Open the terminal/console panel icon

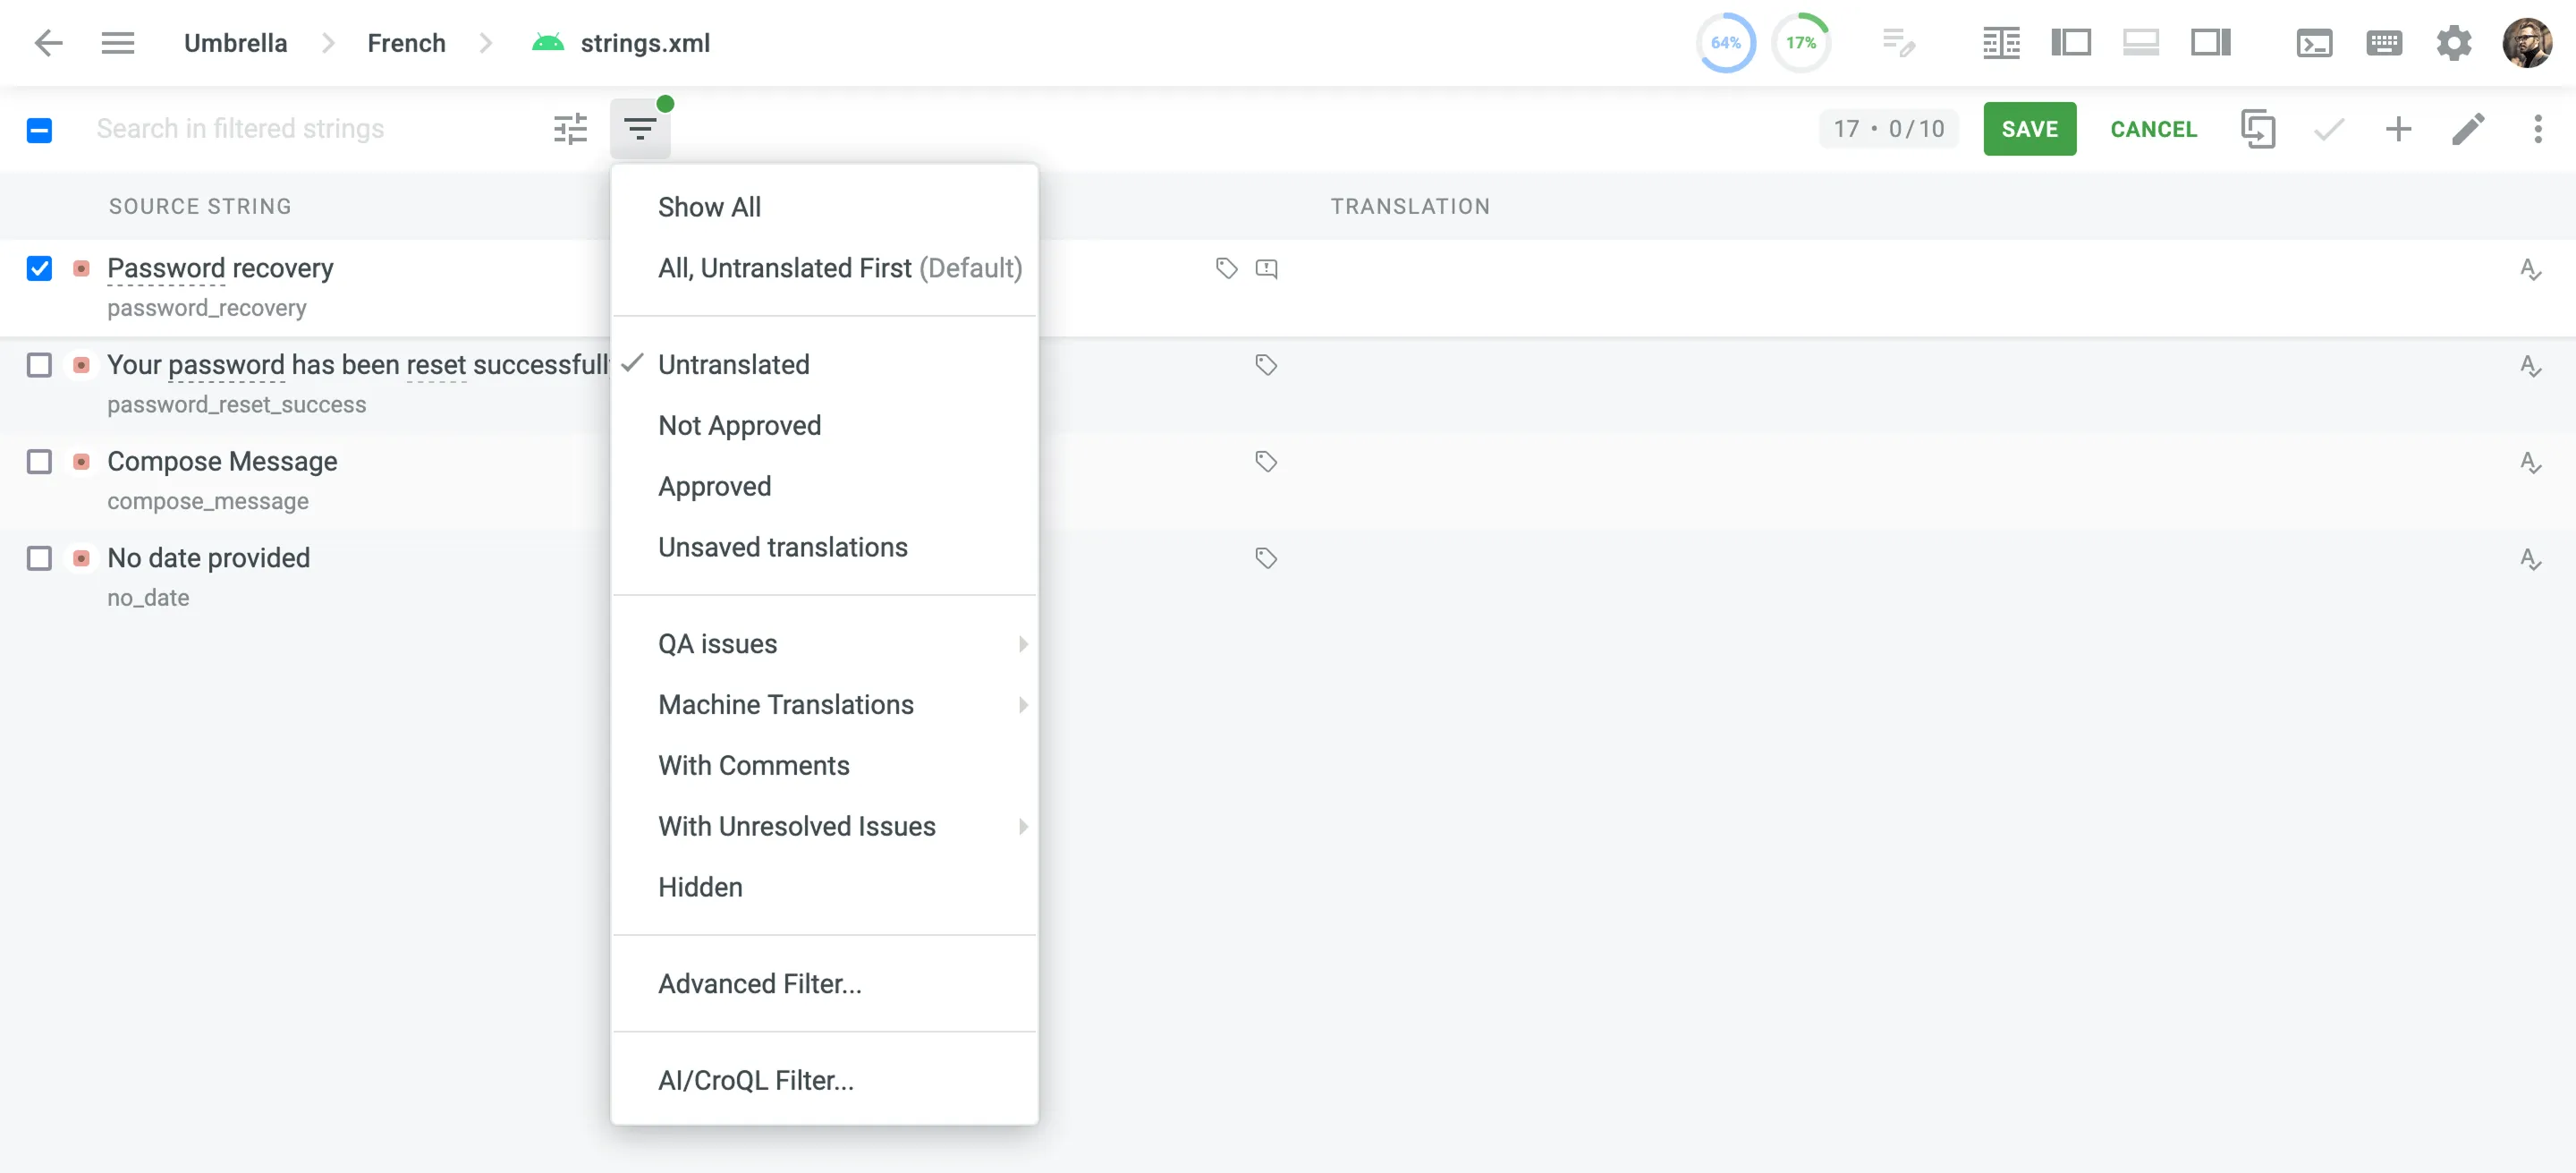click(2315, 43)
